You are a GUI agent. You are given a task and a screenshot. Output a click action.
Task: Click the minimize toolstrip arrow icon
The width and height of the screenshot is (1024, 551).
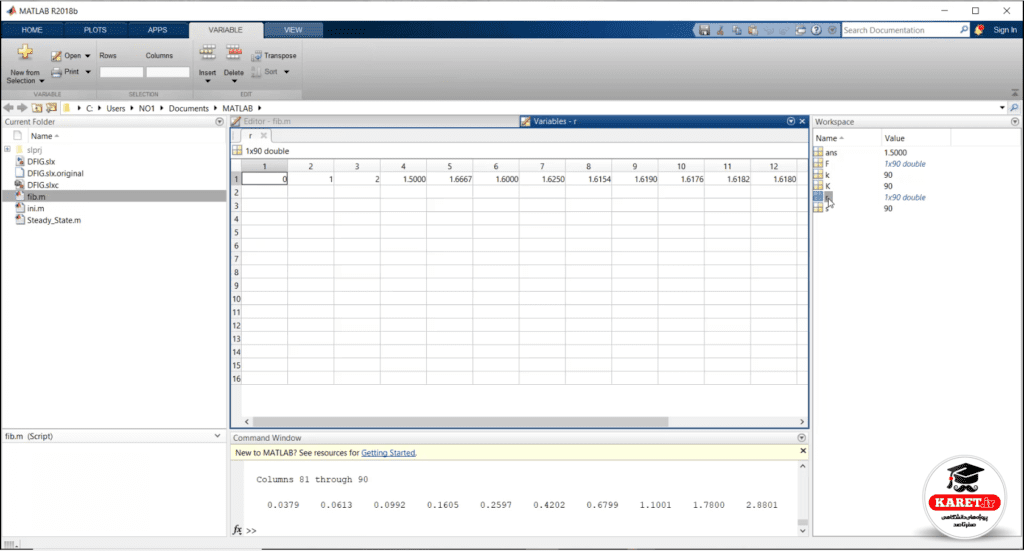point(1015,93)
